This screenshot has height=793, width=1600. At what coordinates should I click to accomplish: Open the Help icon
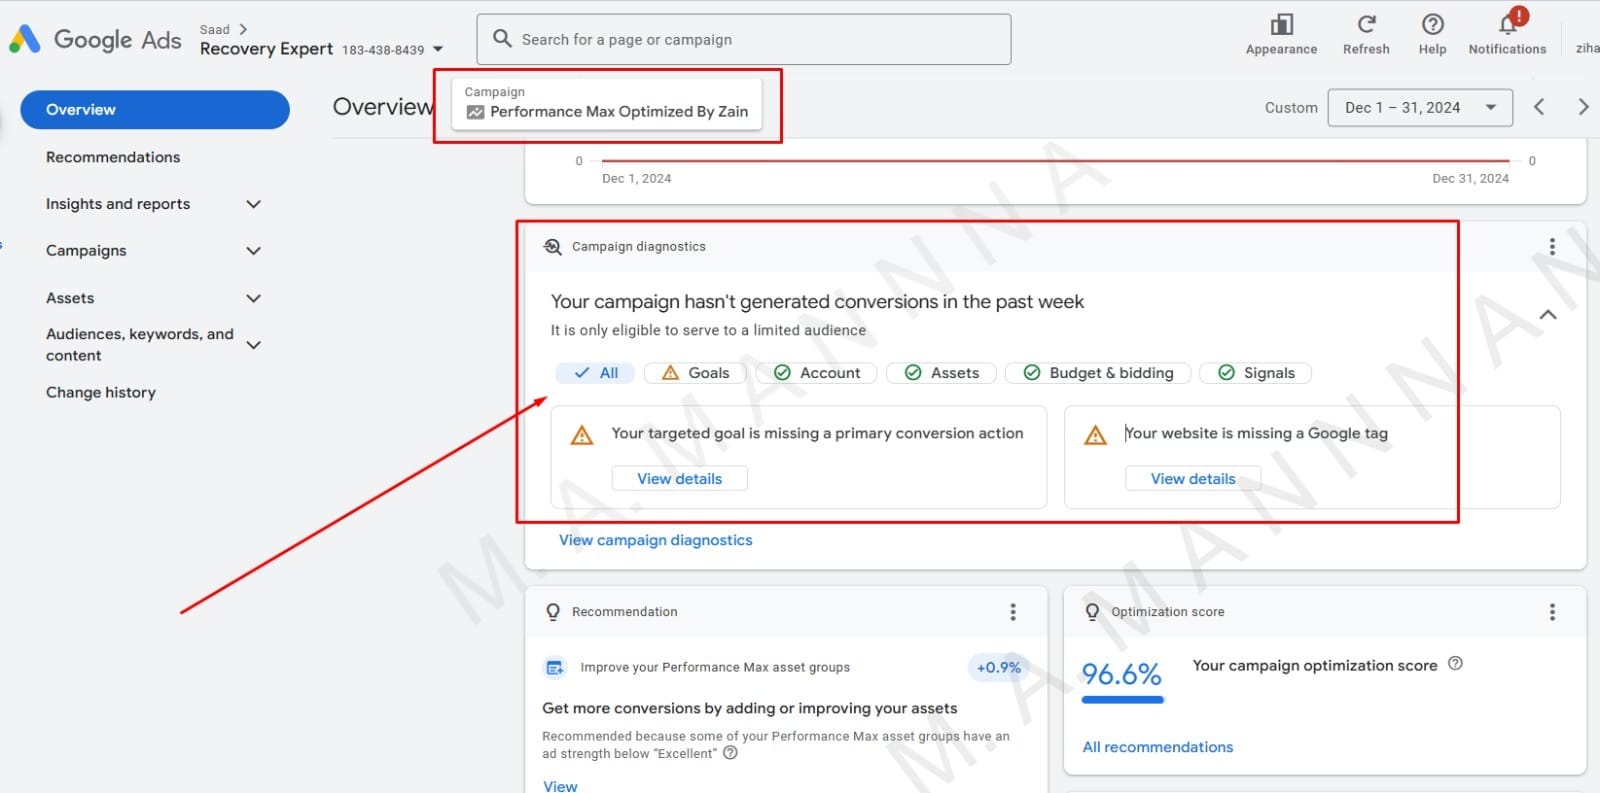pos(1432,25)
